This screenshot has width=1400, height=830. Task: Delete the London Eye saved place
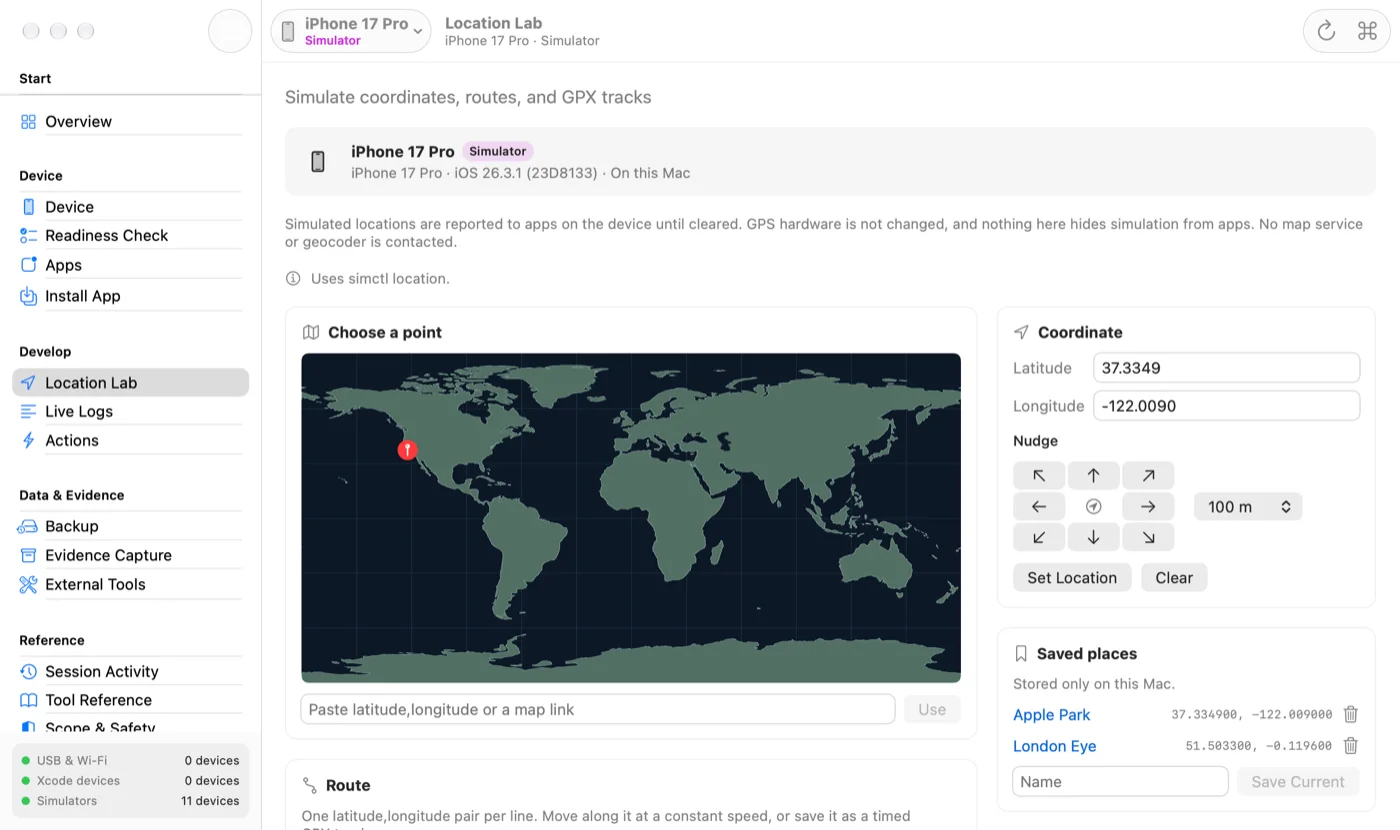coord(1351,745)
